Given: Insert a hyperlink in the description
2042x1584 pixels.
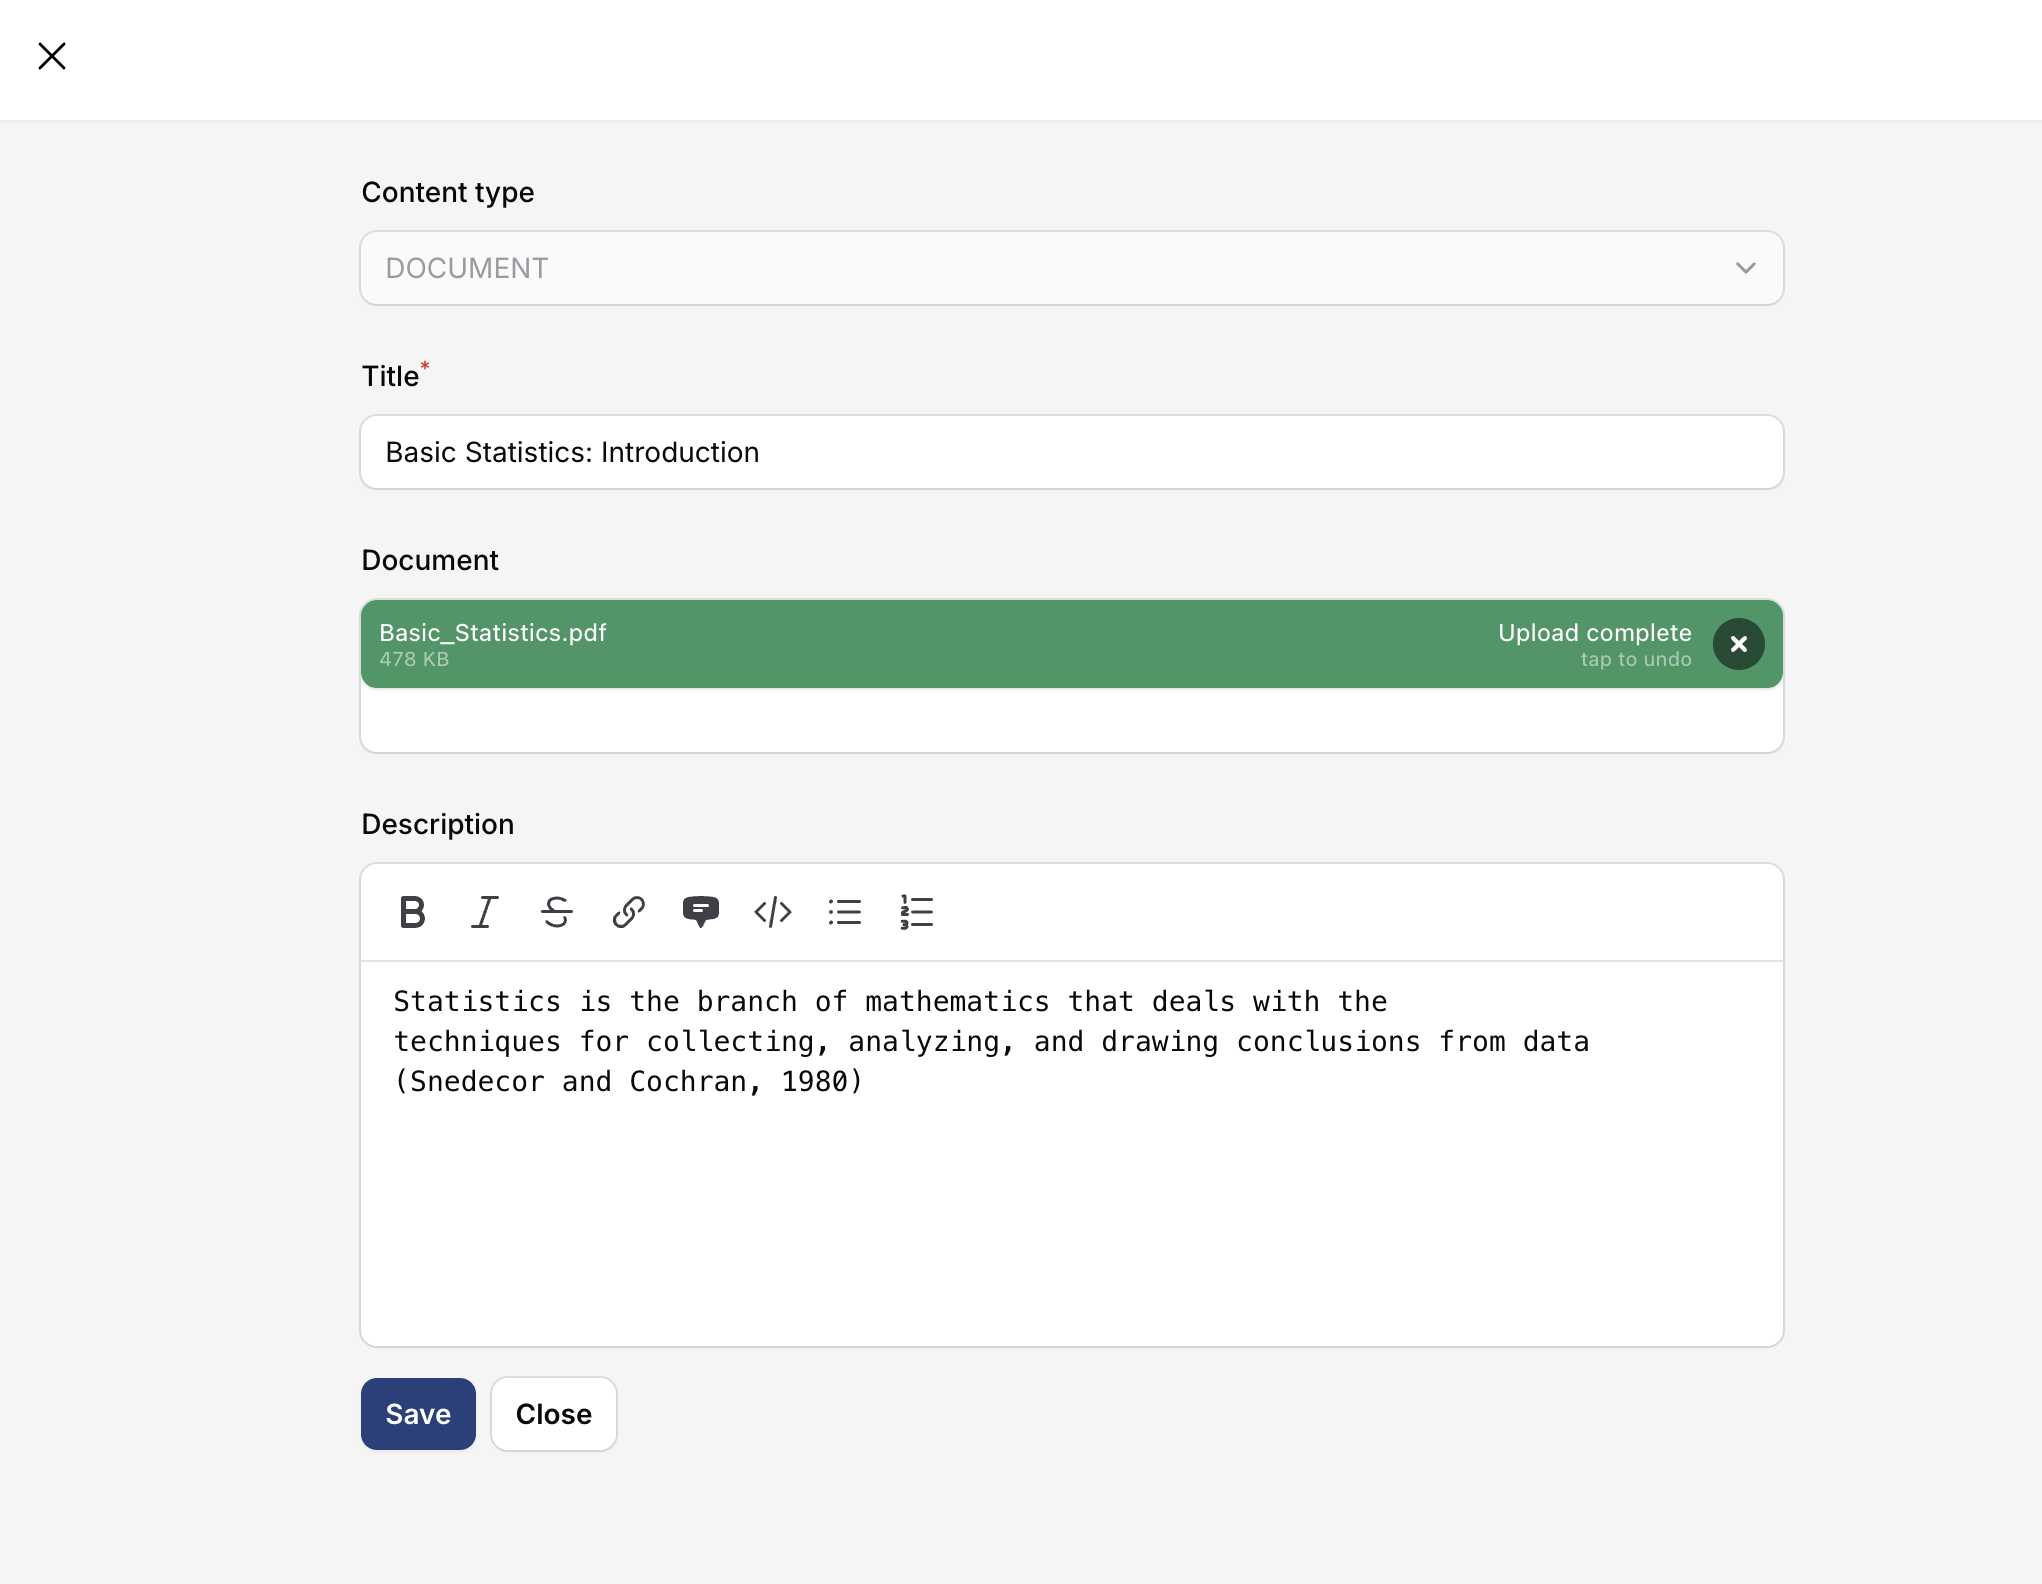Looking at the screenshot, I should pos(629,912).
